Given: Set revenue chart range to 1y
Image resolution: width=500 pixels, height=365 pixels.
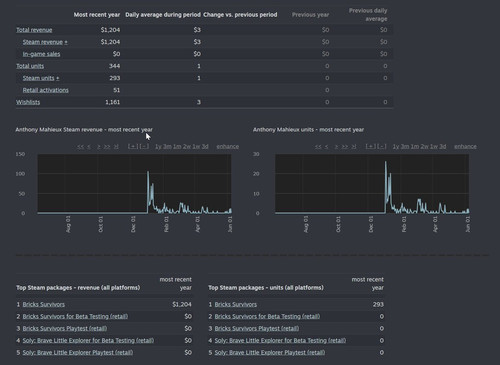Looking at the screenshot, I should (158, 147).
